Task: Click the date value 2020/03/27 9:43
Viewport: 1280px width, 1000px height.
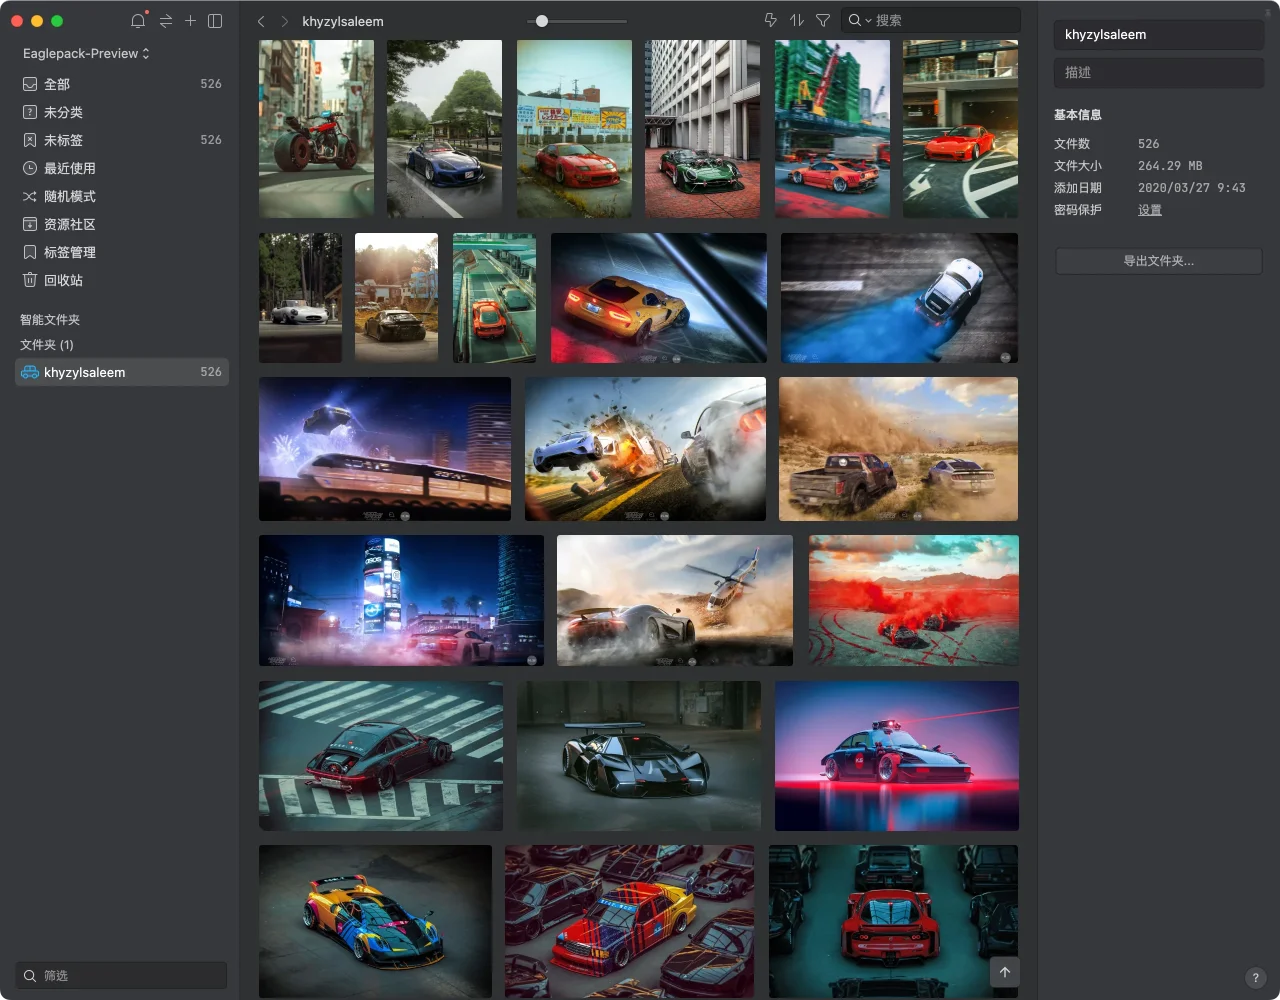Action: 1192,188
